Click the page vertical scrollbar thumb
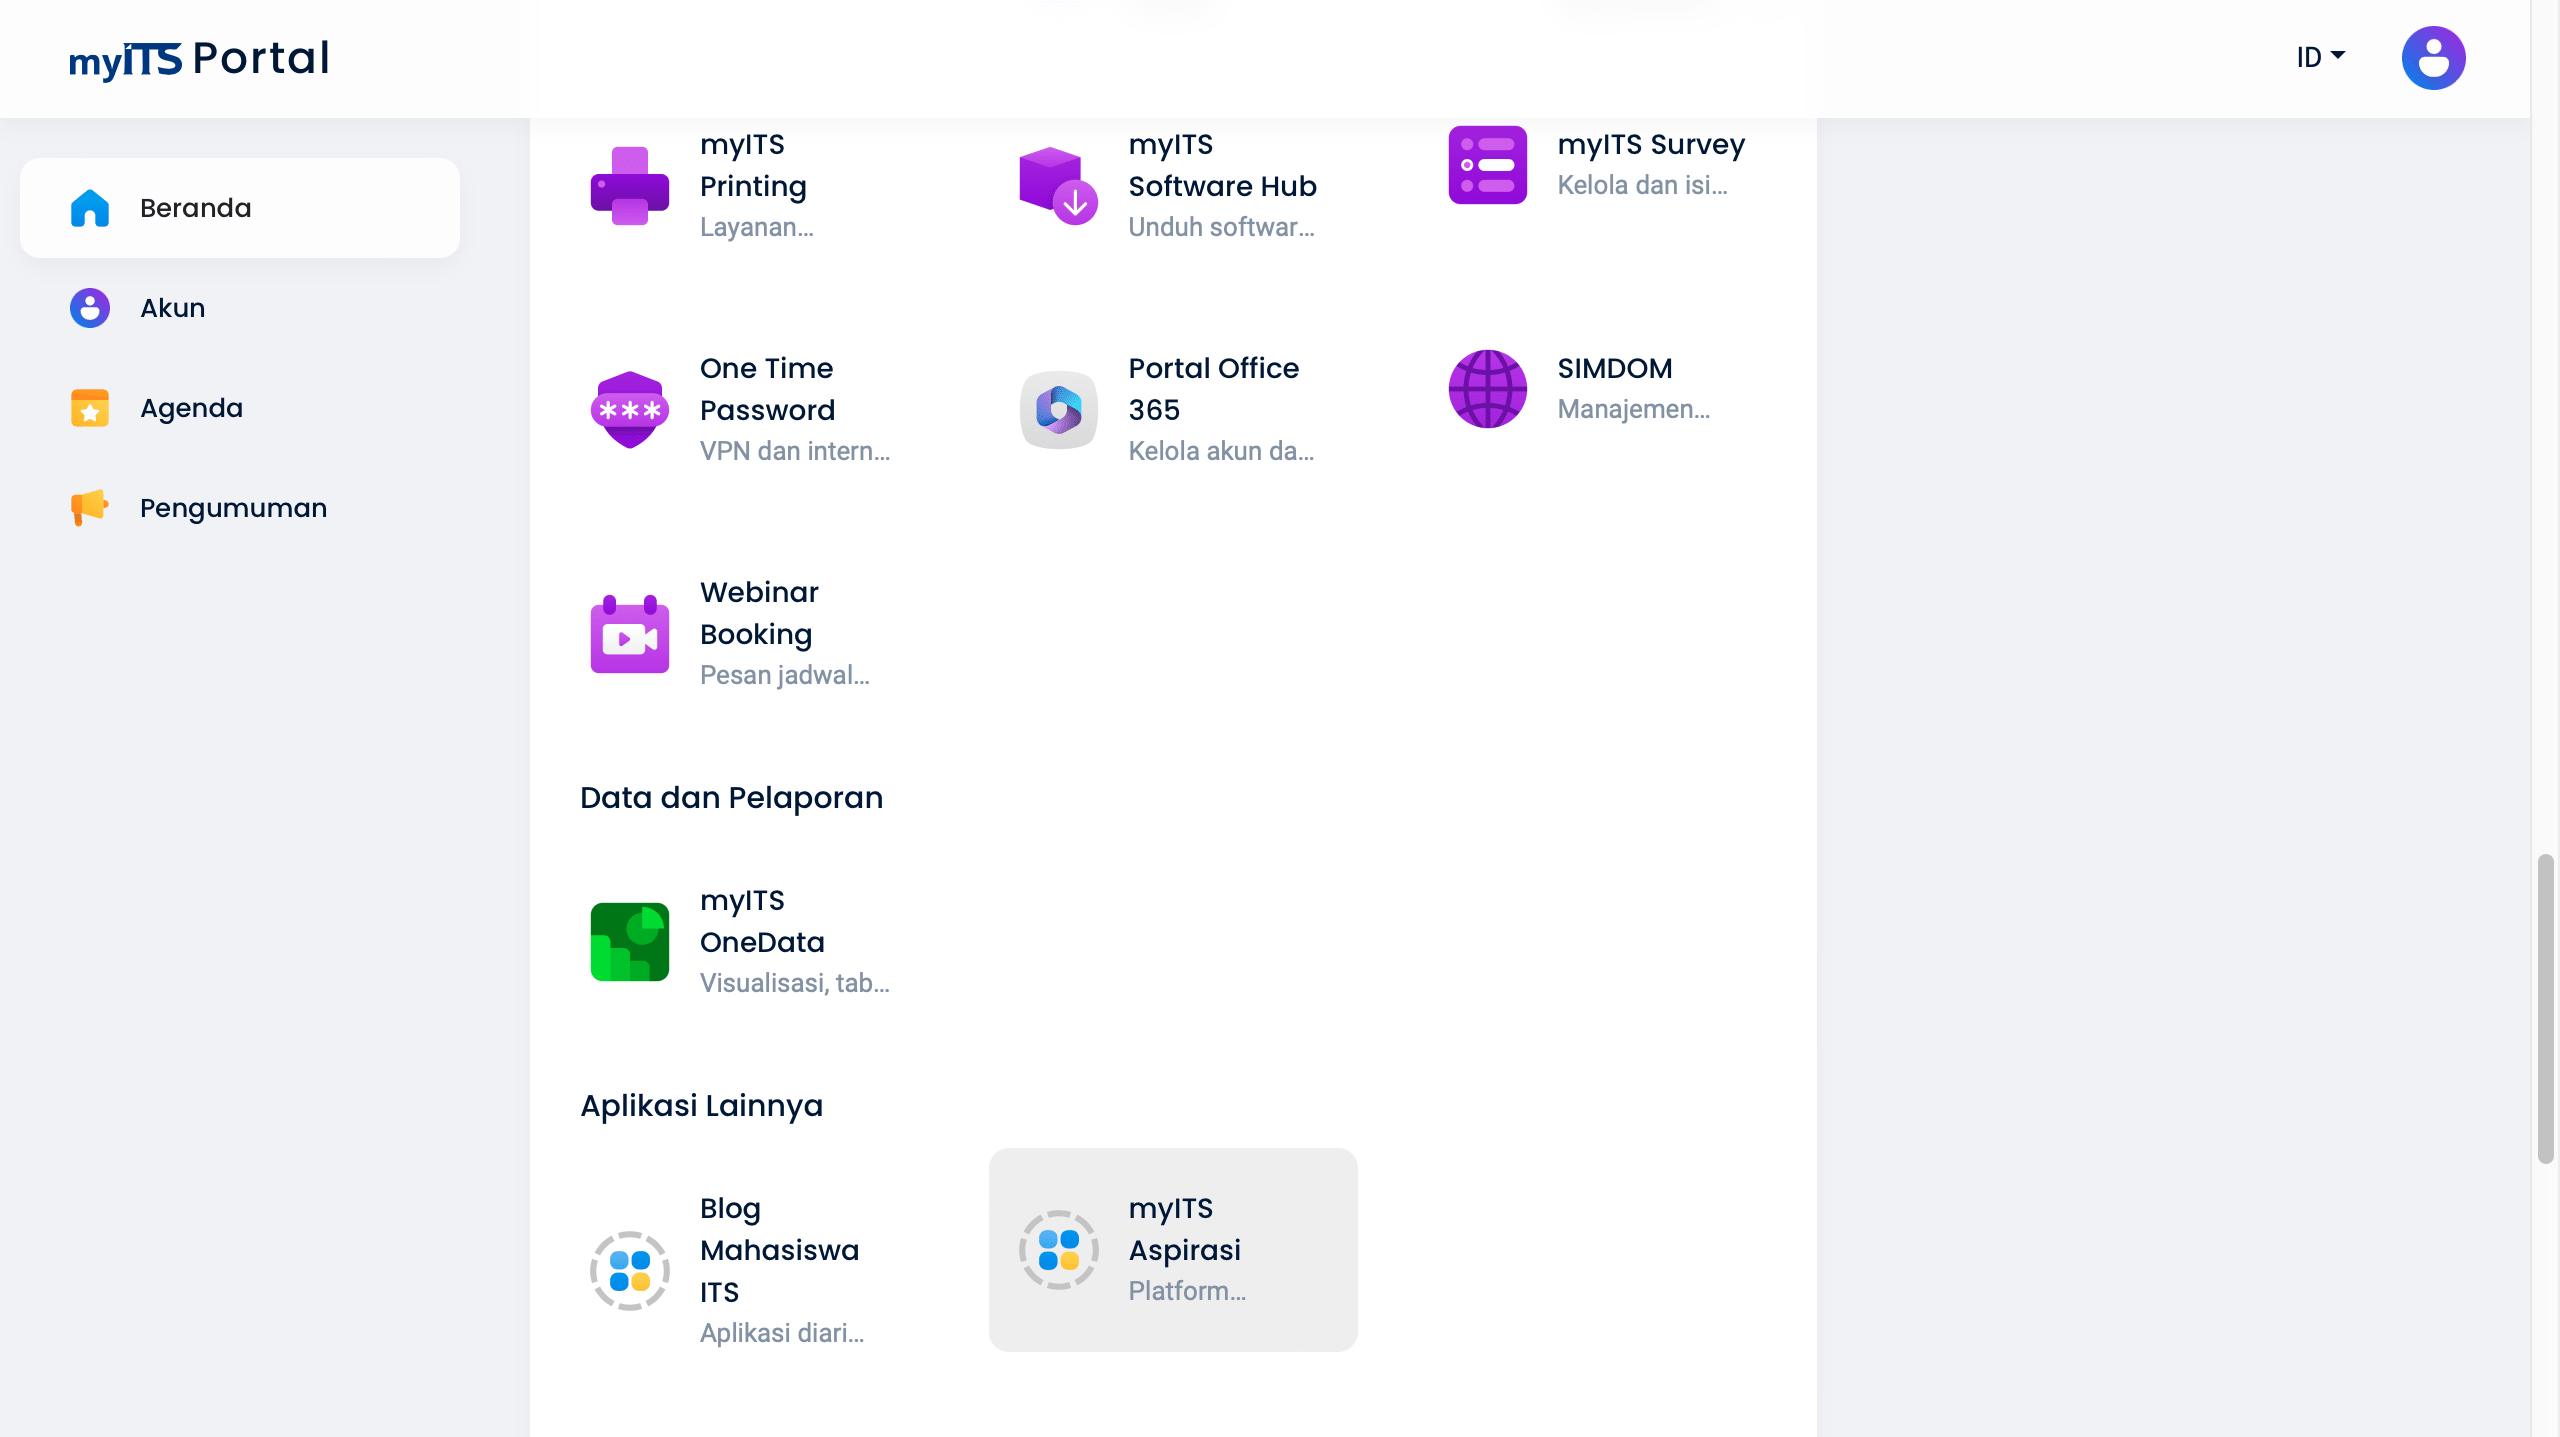The width and height of the screenshot is (2560, 1437). click(2545, 1008)
